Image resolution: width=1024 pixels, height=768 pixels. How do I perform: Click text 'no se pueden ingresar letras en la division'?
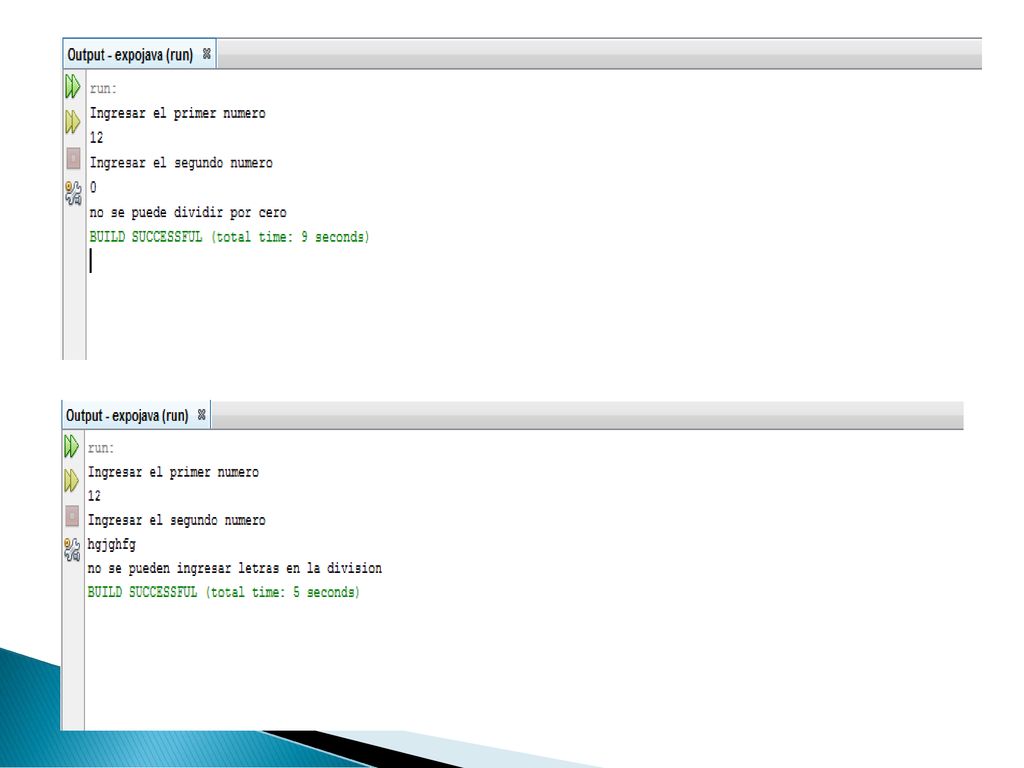[x=234, y=568]
